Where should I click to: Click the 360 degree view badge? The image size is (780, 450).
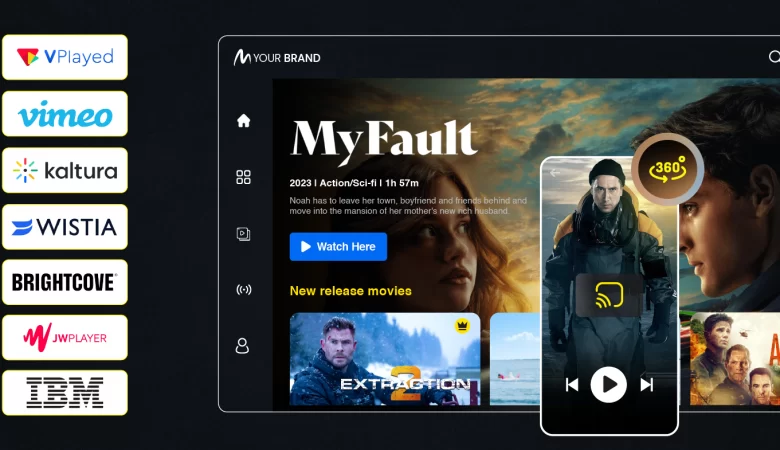click(668, 169)
